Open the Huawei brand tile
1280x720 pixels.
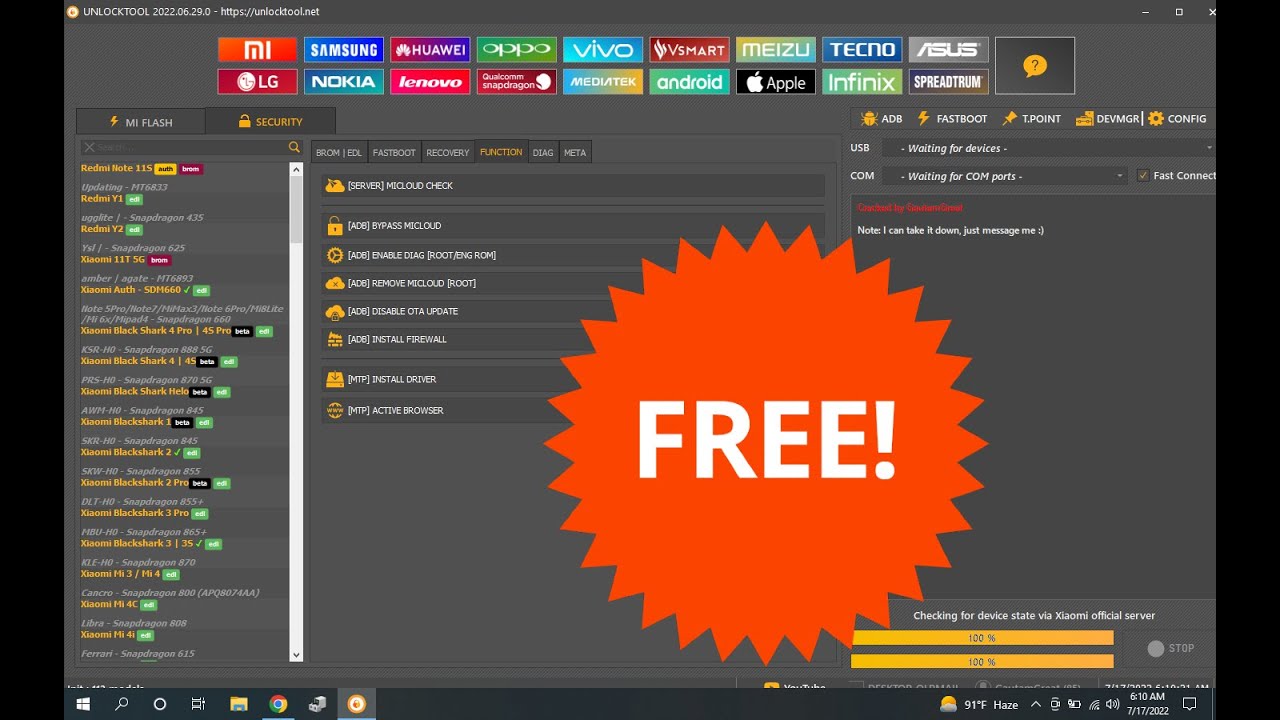[430, 50]
